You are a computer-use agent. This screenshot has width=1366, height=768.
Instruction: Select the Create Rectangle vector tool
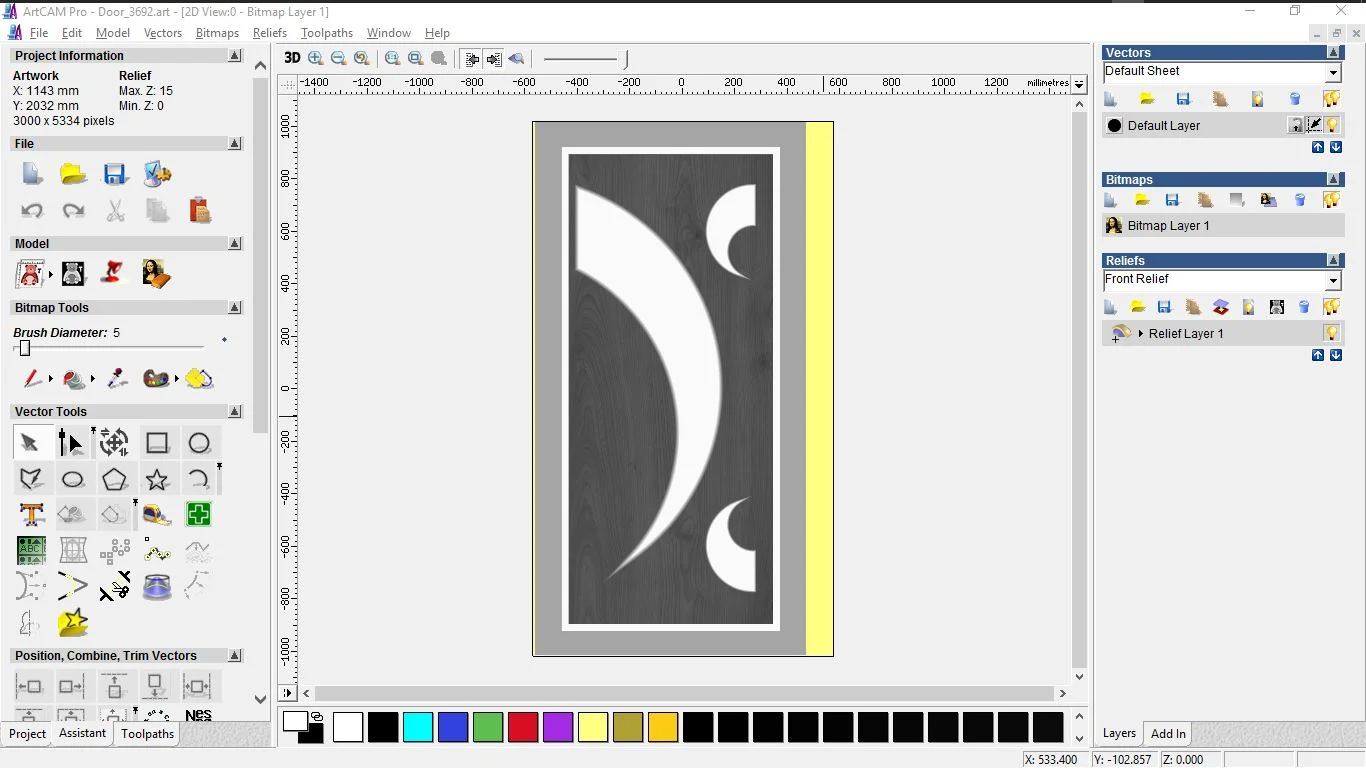[157, 443]
